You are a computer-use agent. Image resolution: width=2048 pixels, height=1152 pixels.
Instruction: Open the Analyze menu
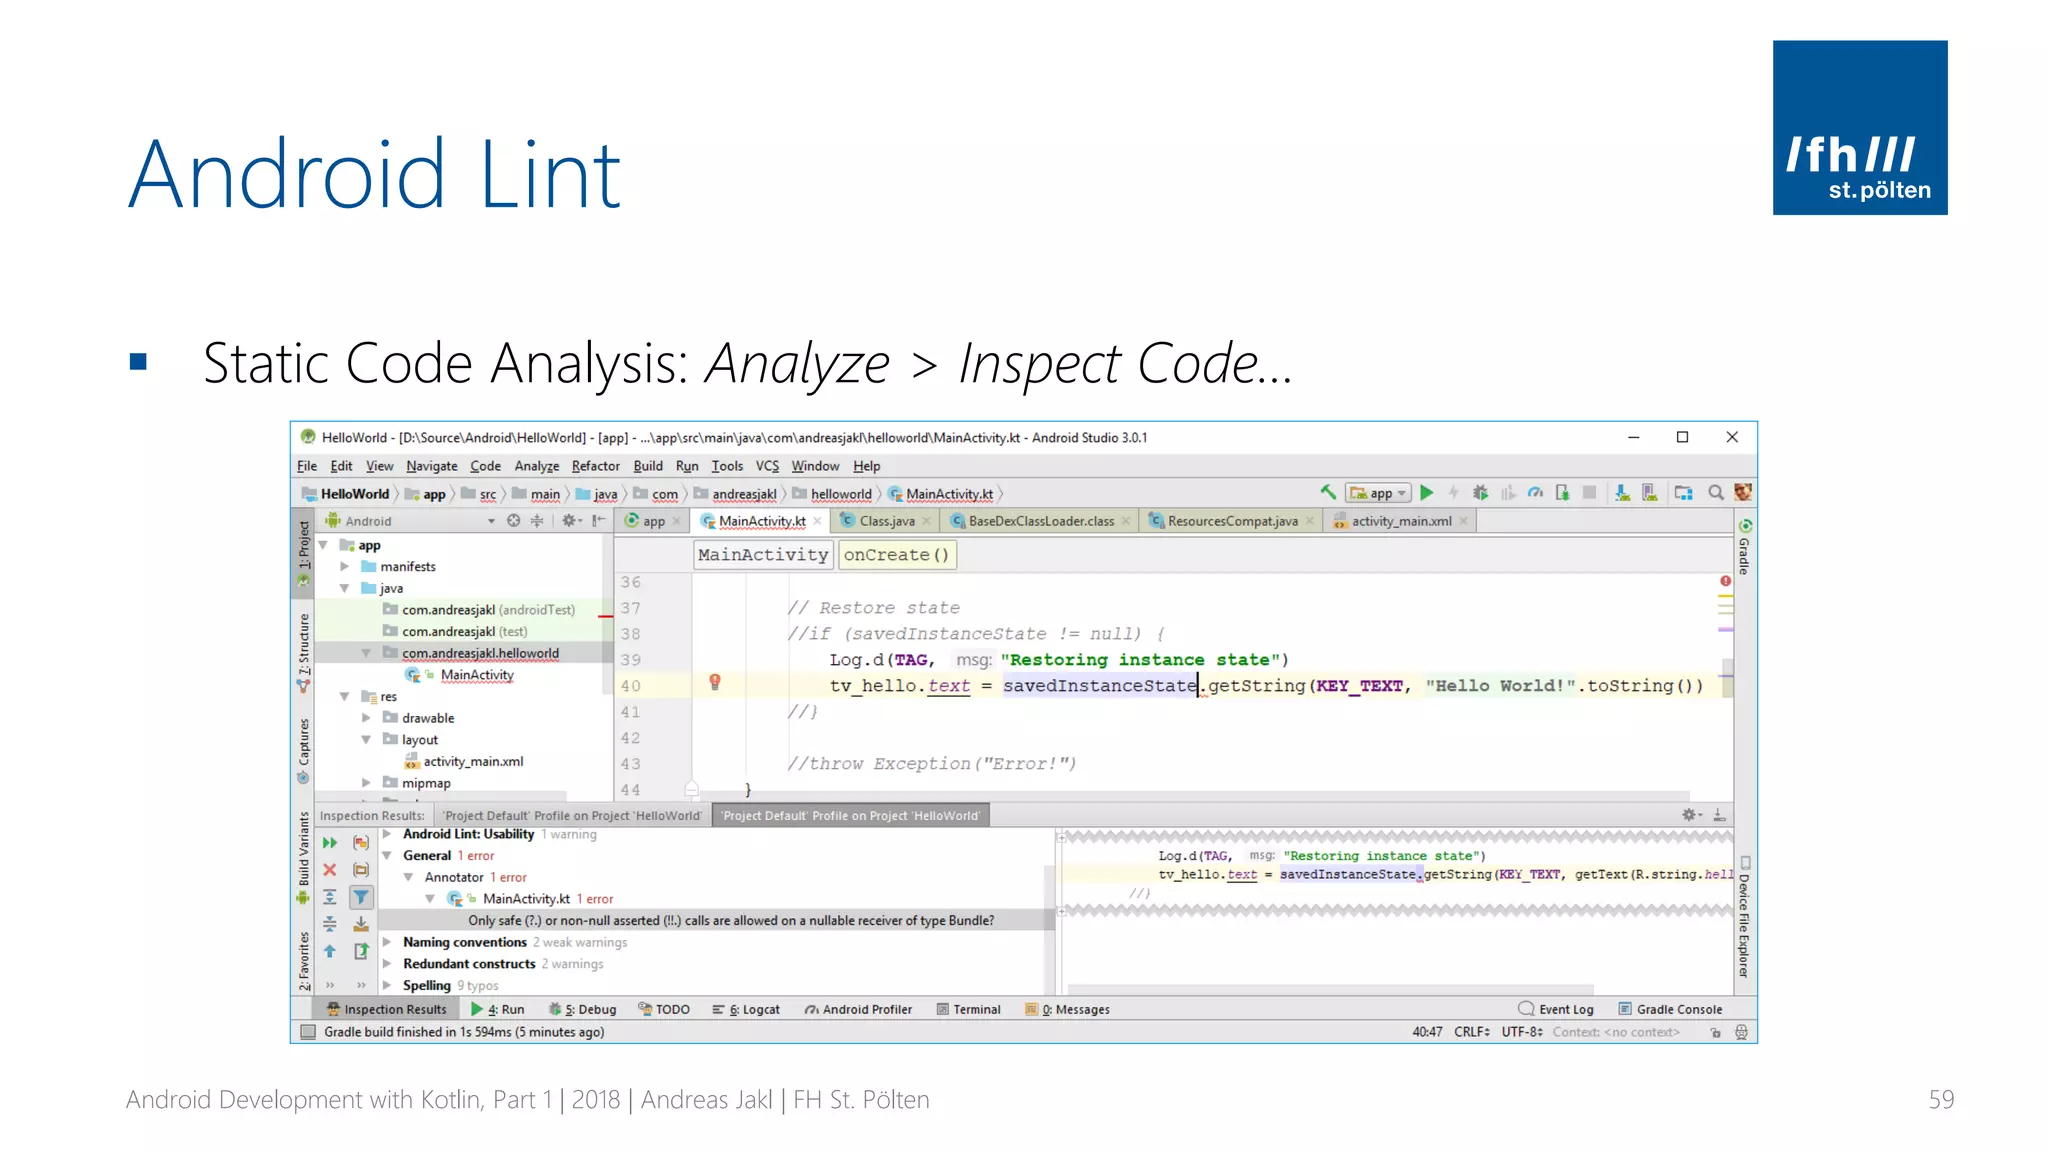pos(536,466)
